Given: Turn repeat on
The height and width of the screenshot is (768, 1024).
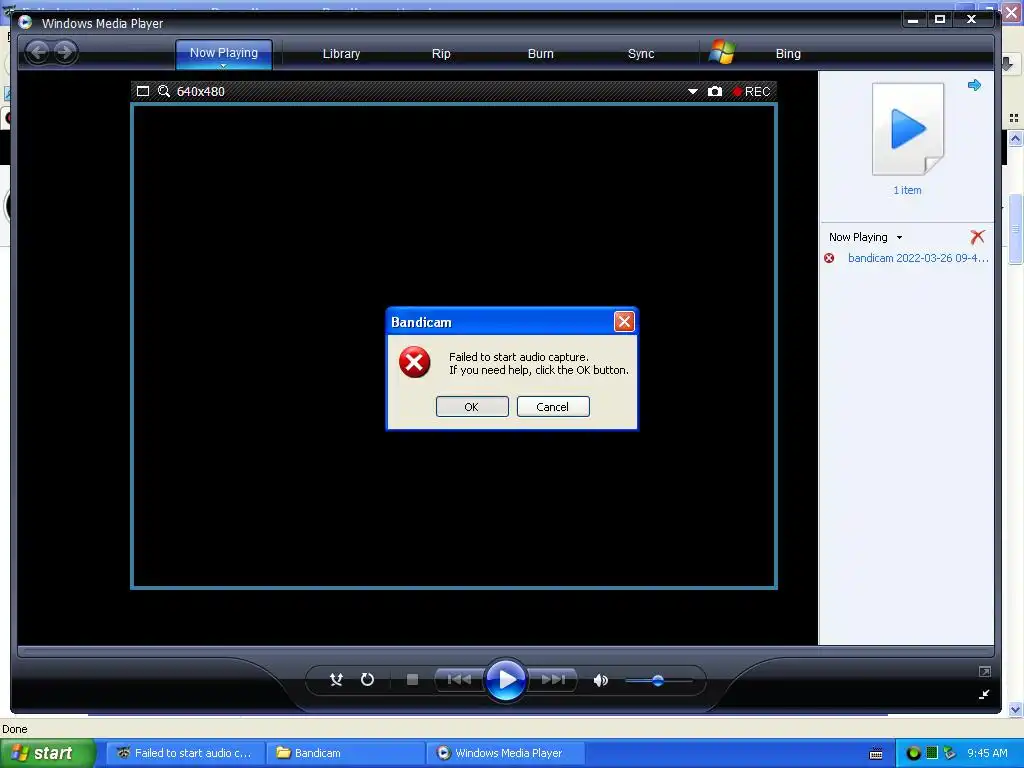Looking at the screenshot, I should (x=367, y=680).
